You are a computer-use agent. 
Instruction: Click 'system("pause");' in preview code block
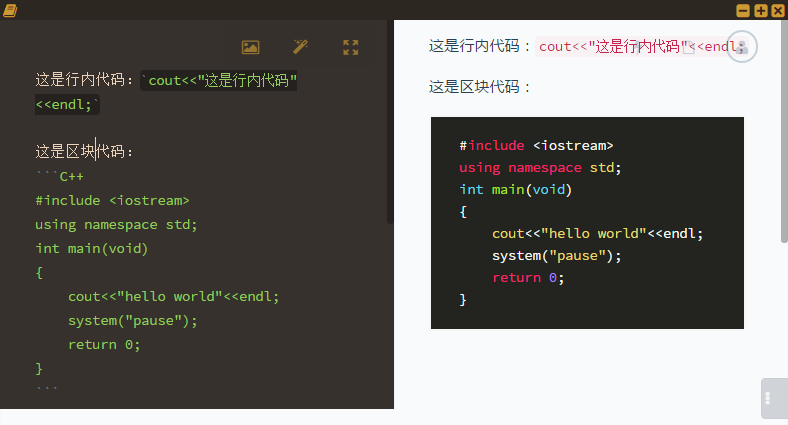[557, 256]
